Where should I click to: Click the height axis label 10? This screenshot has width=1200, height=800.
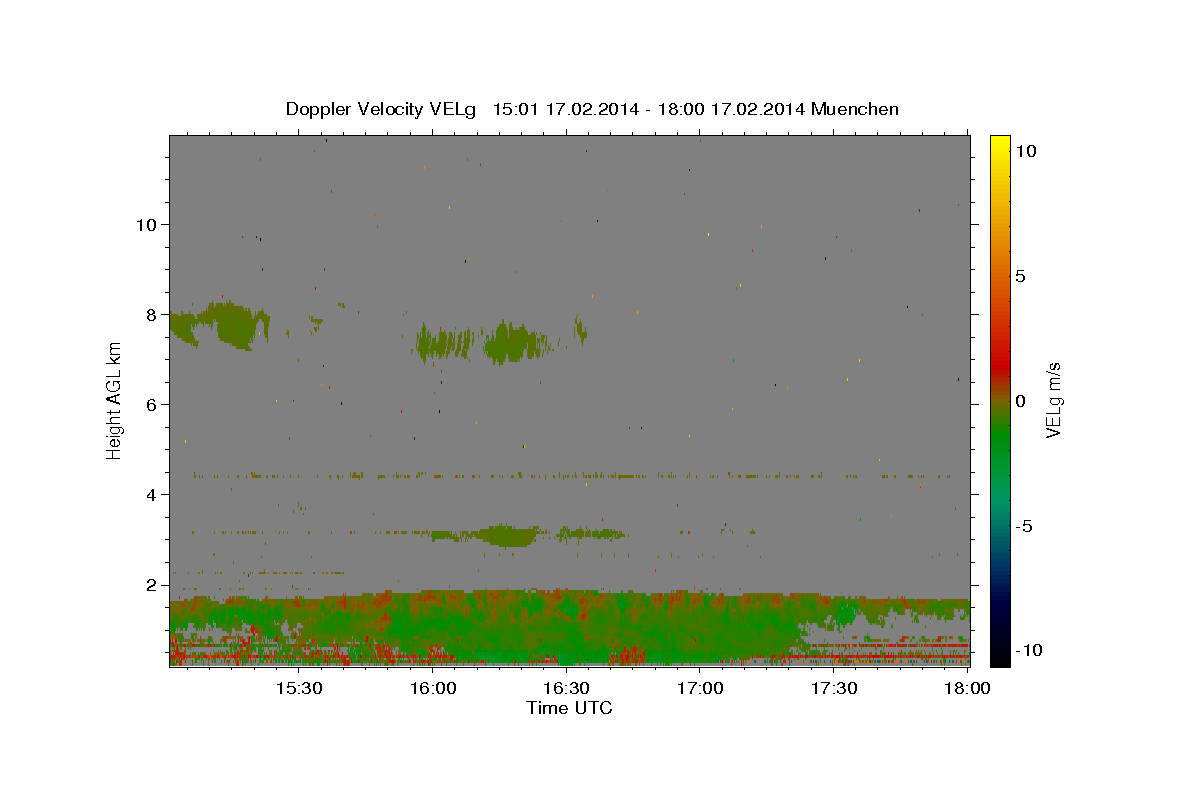click(146, 224)
